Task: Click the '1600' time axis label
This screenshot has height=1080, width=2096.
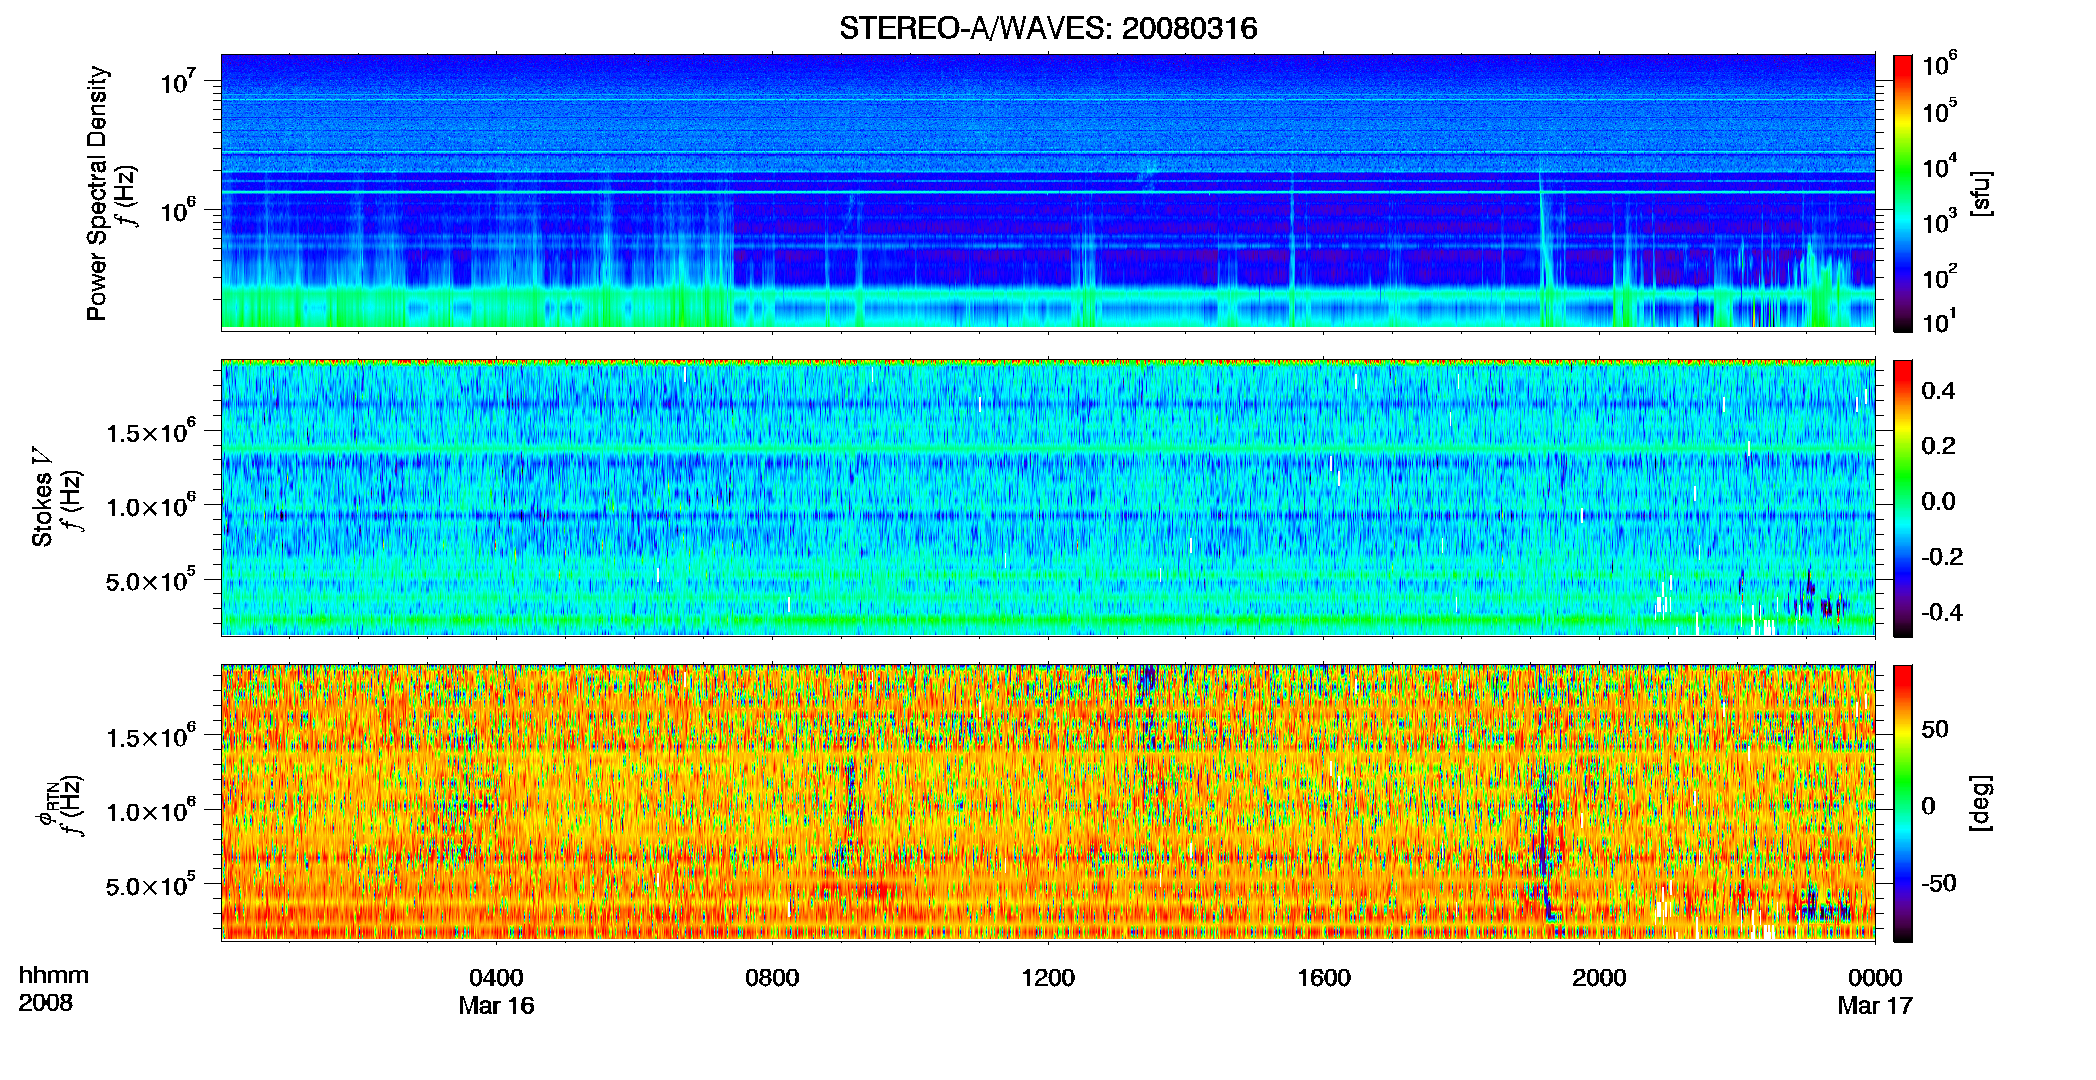Action: [1324, 978]
